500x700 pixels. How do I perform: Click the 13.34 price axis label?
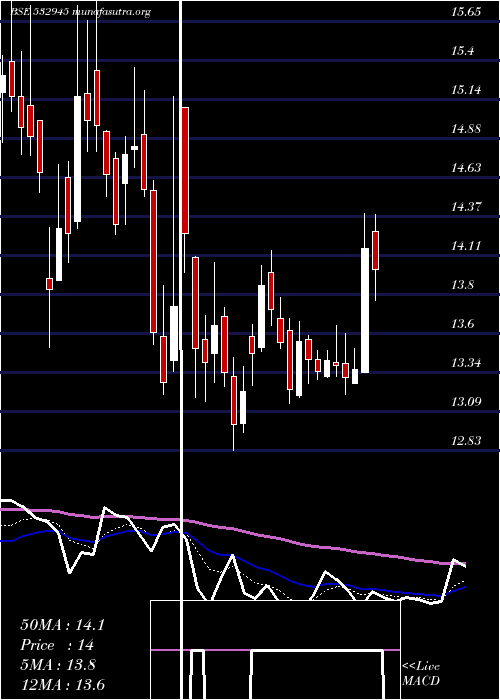coord(466,362)
